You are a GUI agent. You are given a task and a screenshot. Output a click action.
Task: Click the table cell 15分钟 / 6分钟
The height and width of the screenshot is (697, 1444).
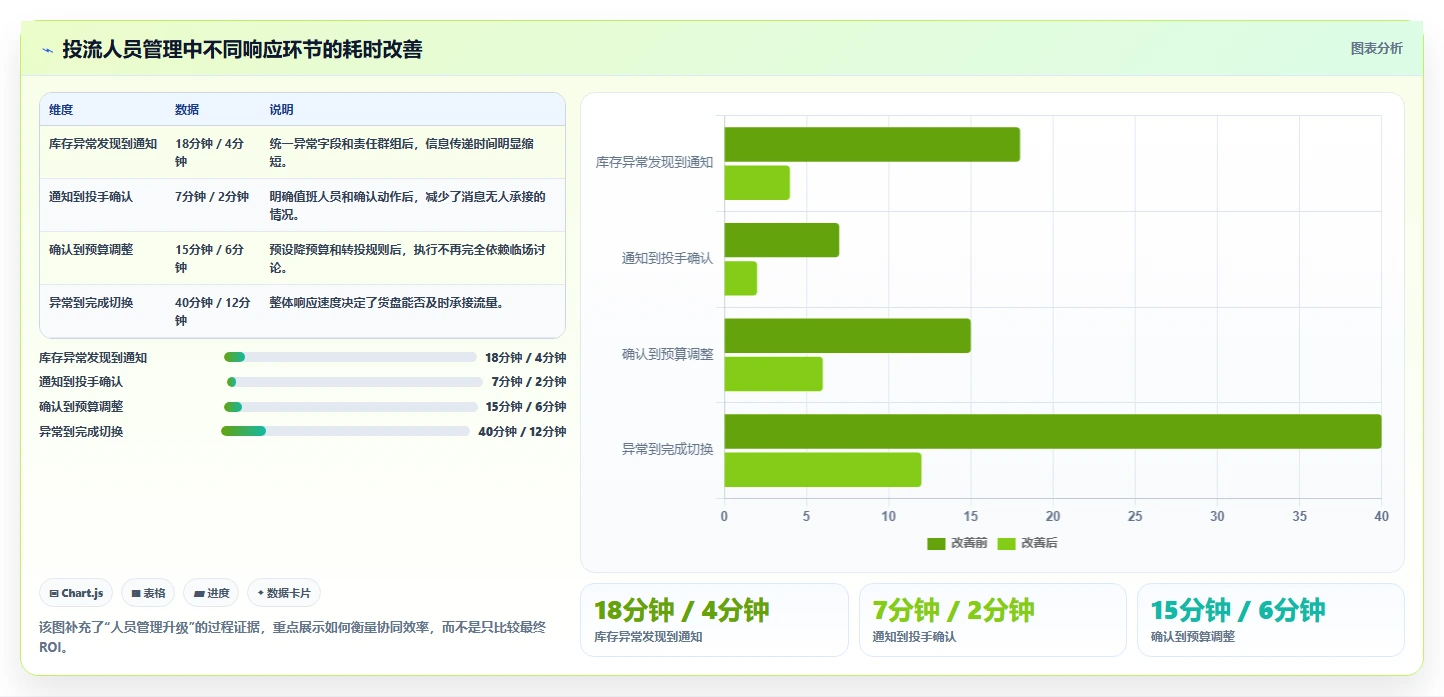[x=211, y=258]
